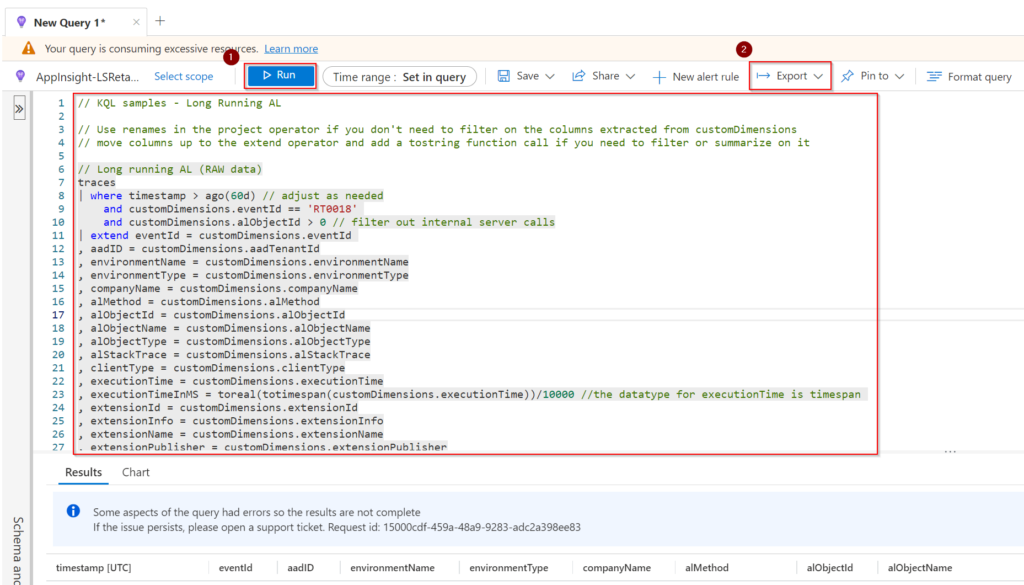Switch to the Chart tab

(135, 472)
